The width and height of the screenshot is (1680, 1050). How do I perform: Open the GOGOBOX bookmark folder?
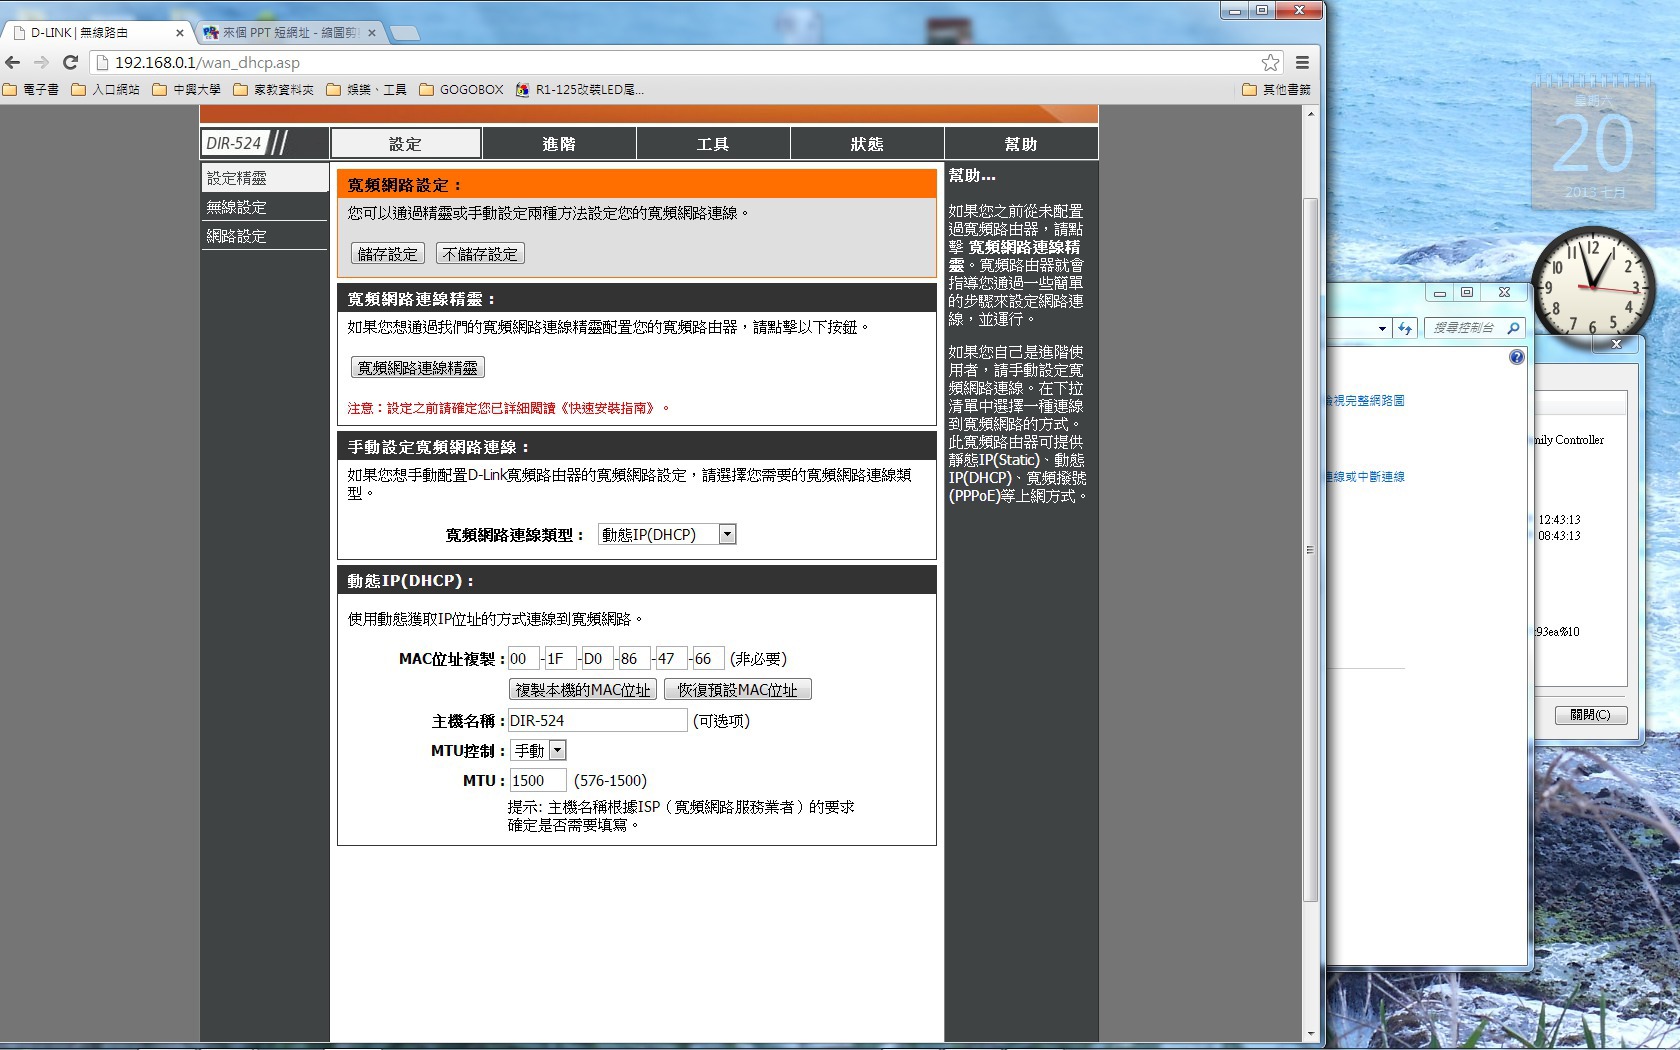tap(461, 89)
